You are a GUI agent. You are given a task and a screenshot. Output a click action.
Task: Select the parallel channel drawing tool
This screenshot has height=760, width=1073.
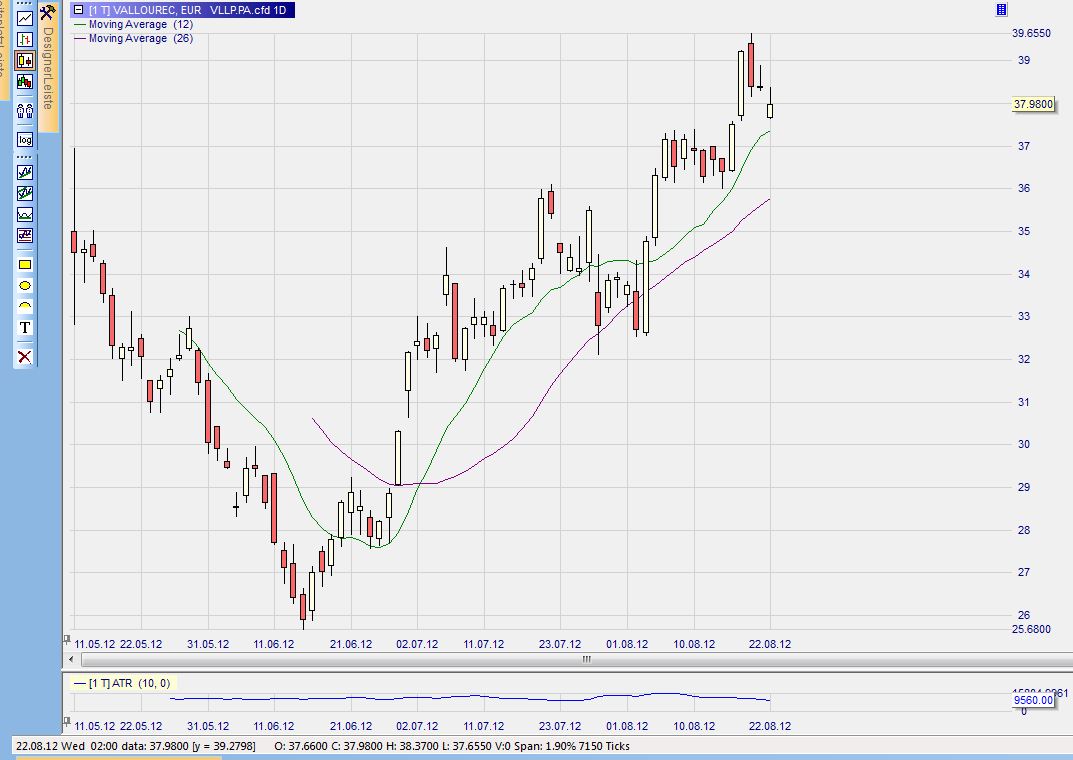pos(25,193)
